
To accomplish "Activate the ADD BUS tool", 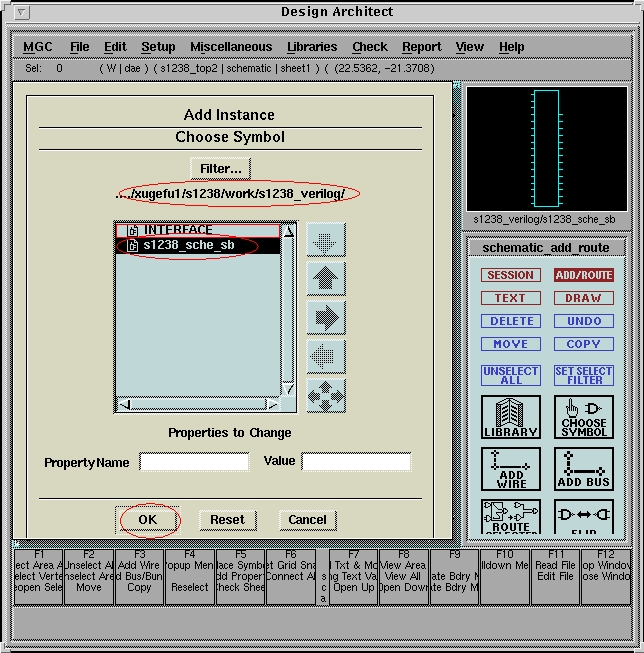I will click(x=583, y=468).
